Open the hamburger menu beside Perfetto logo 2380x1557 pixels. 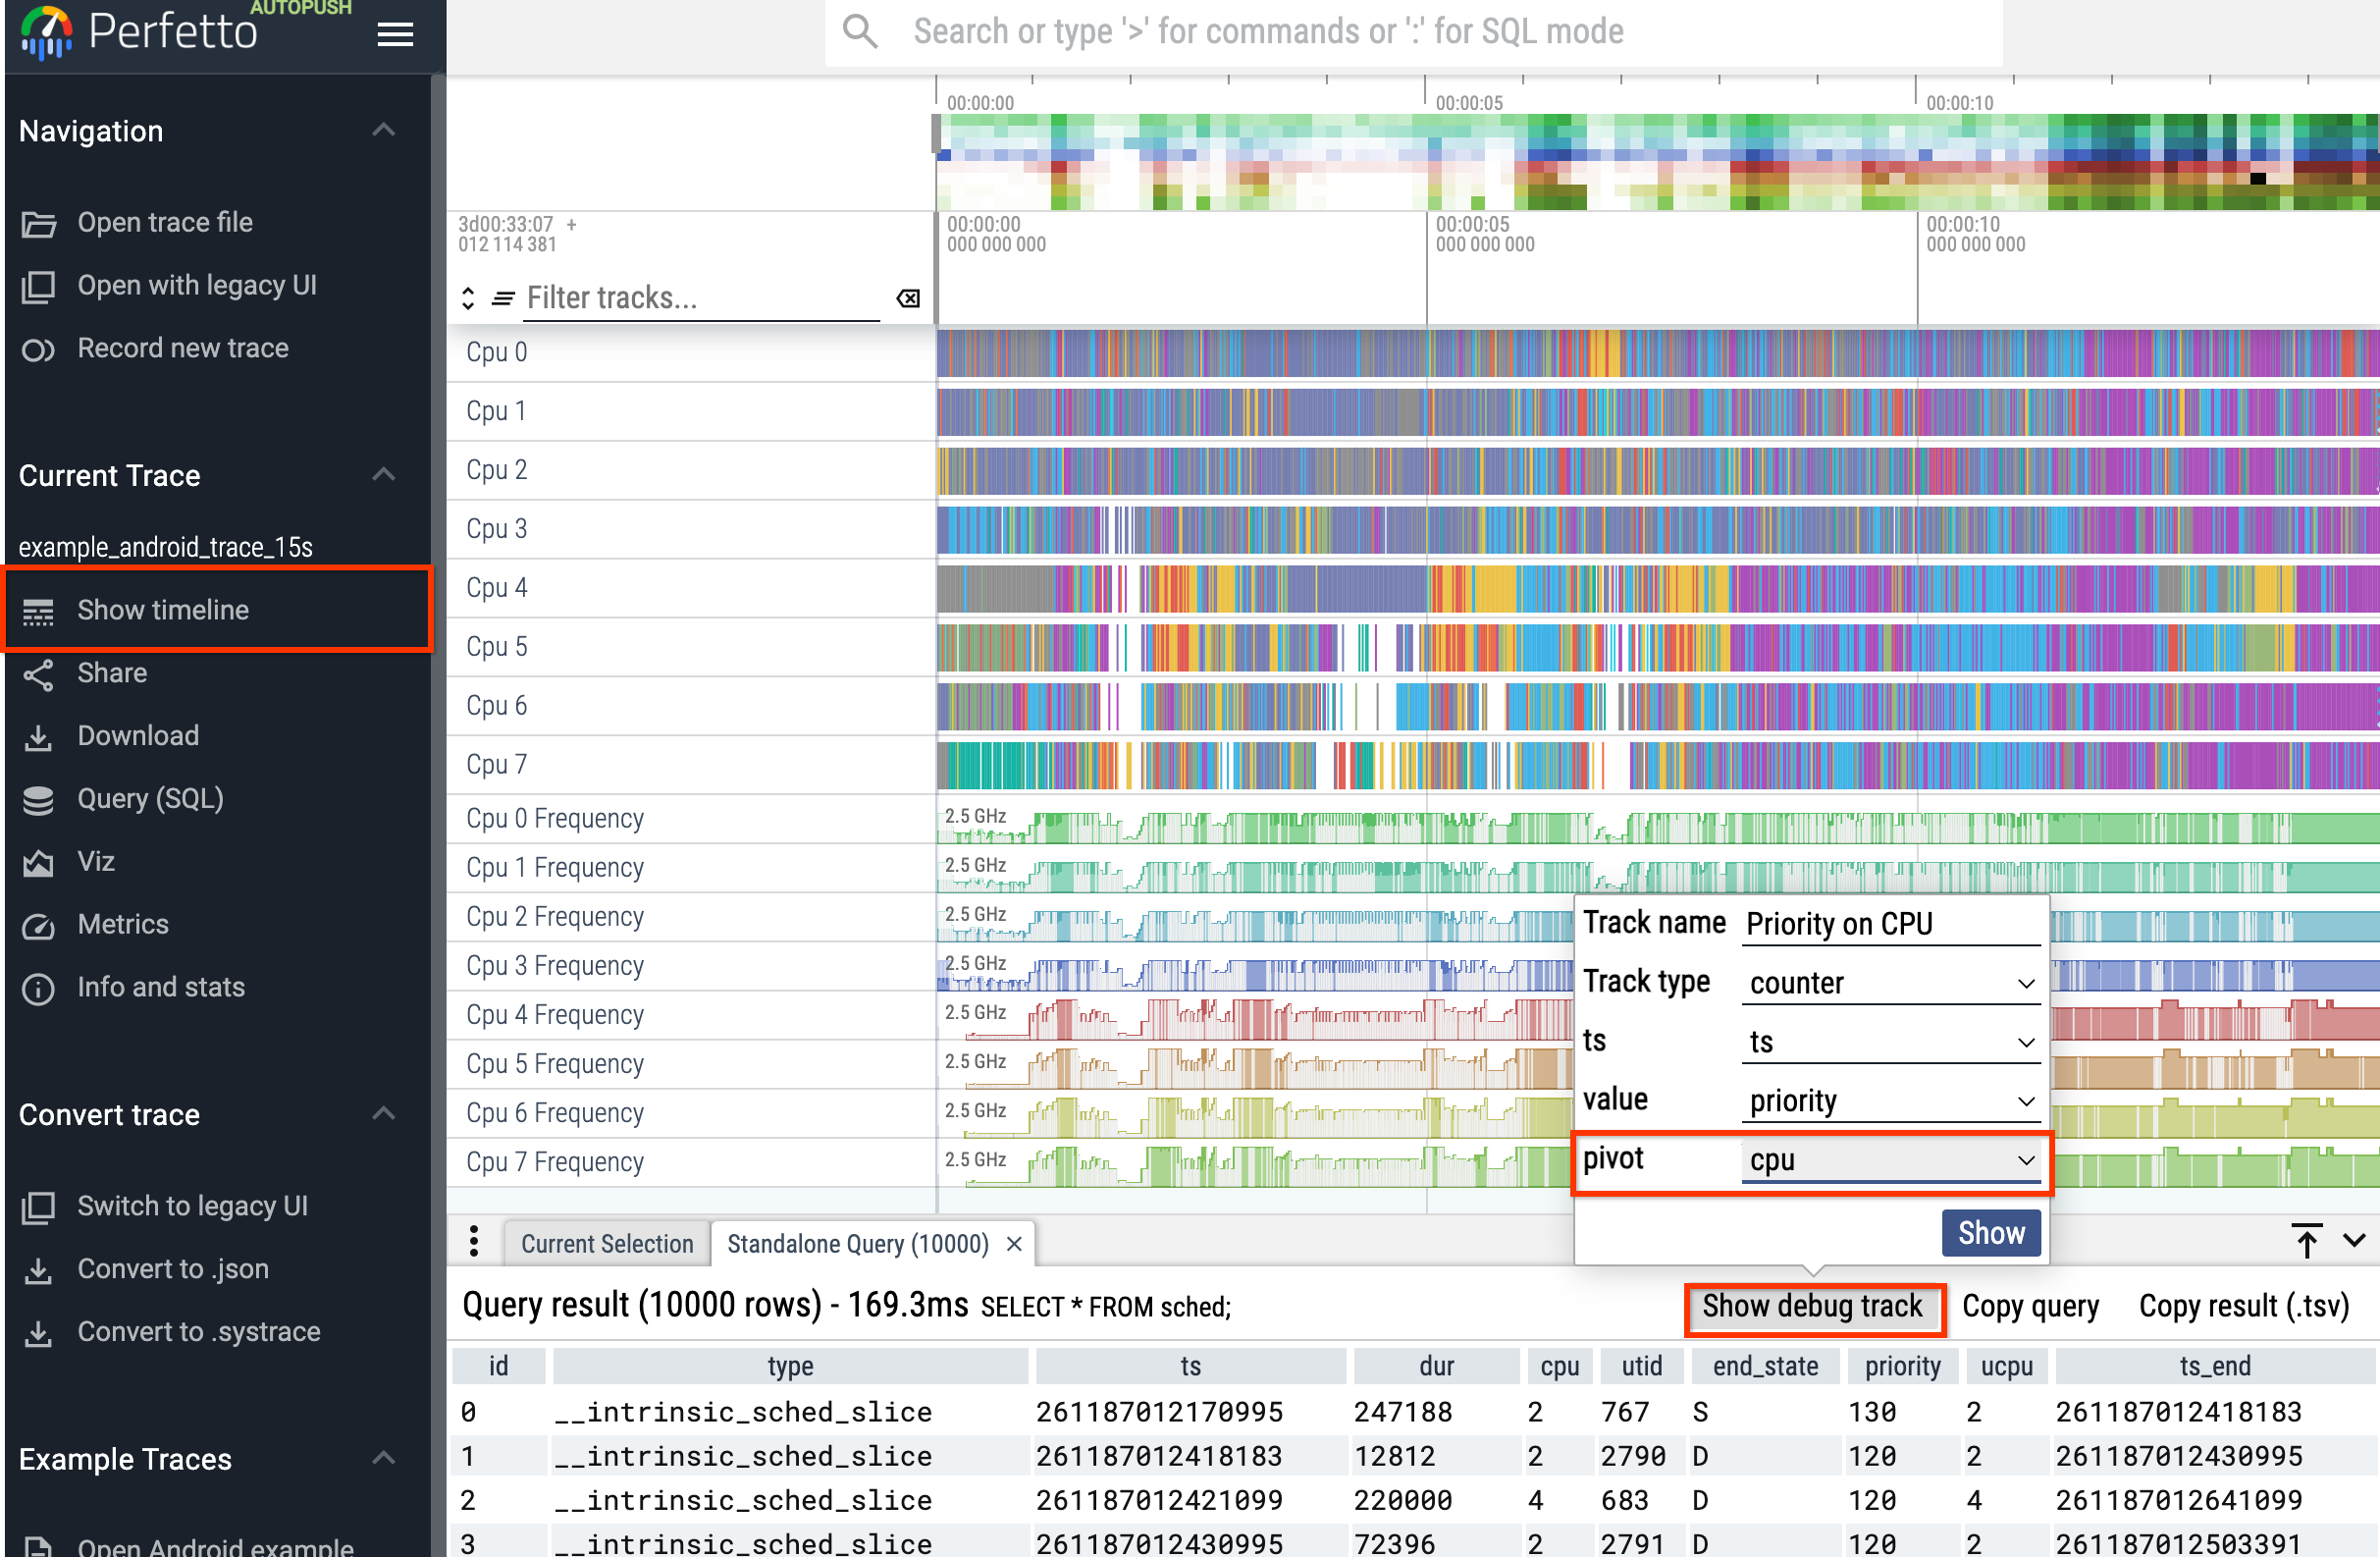[395, 33]
